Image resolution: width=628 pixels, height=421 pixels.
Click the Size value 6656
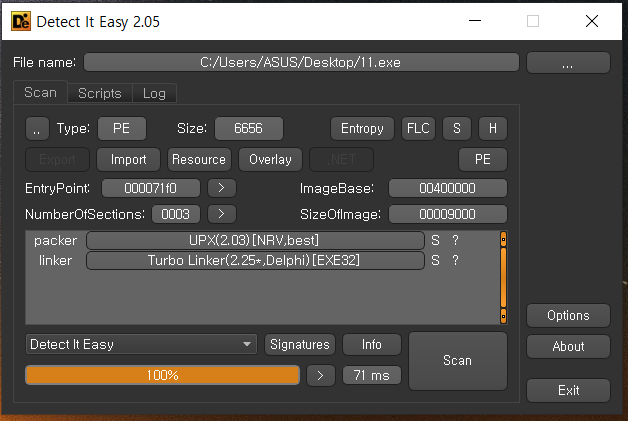248,129
